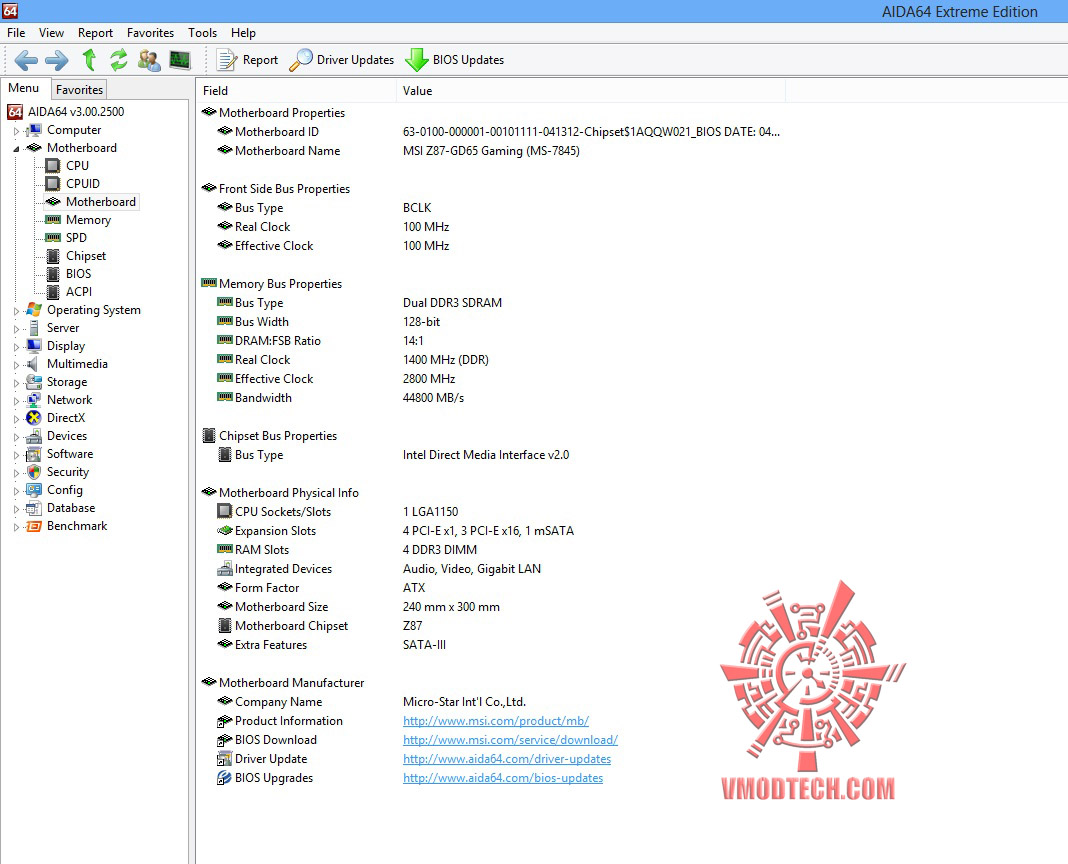Select Memory Bus Properties group header

click(x=272, y=283)
